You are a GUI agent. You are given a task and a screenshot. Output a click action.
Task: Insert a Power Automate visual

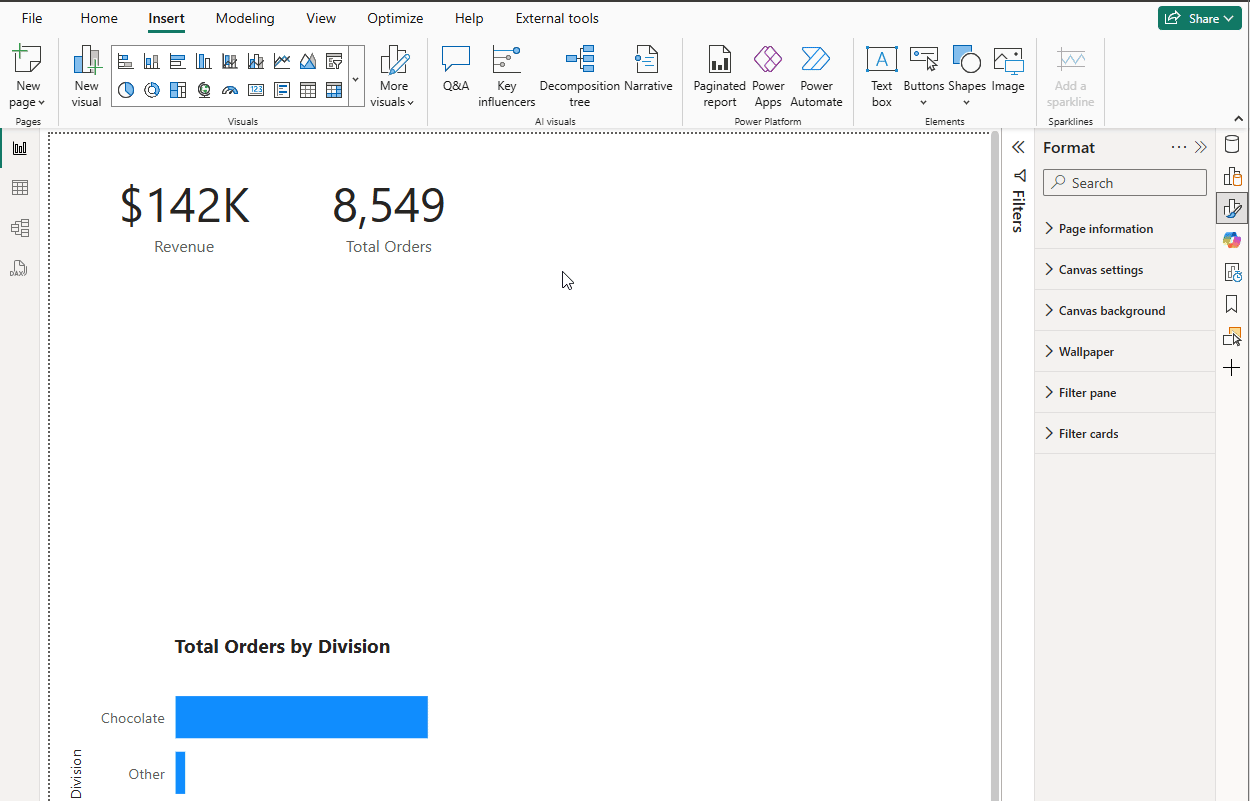click(x=816, y=76)
